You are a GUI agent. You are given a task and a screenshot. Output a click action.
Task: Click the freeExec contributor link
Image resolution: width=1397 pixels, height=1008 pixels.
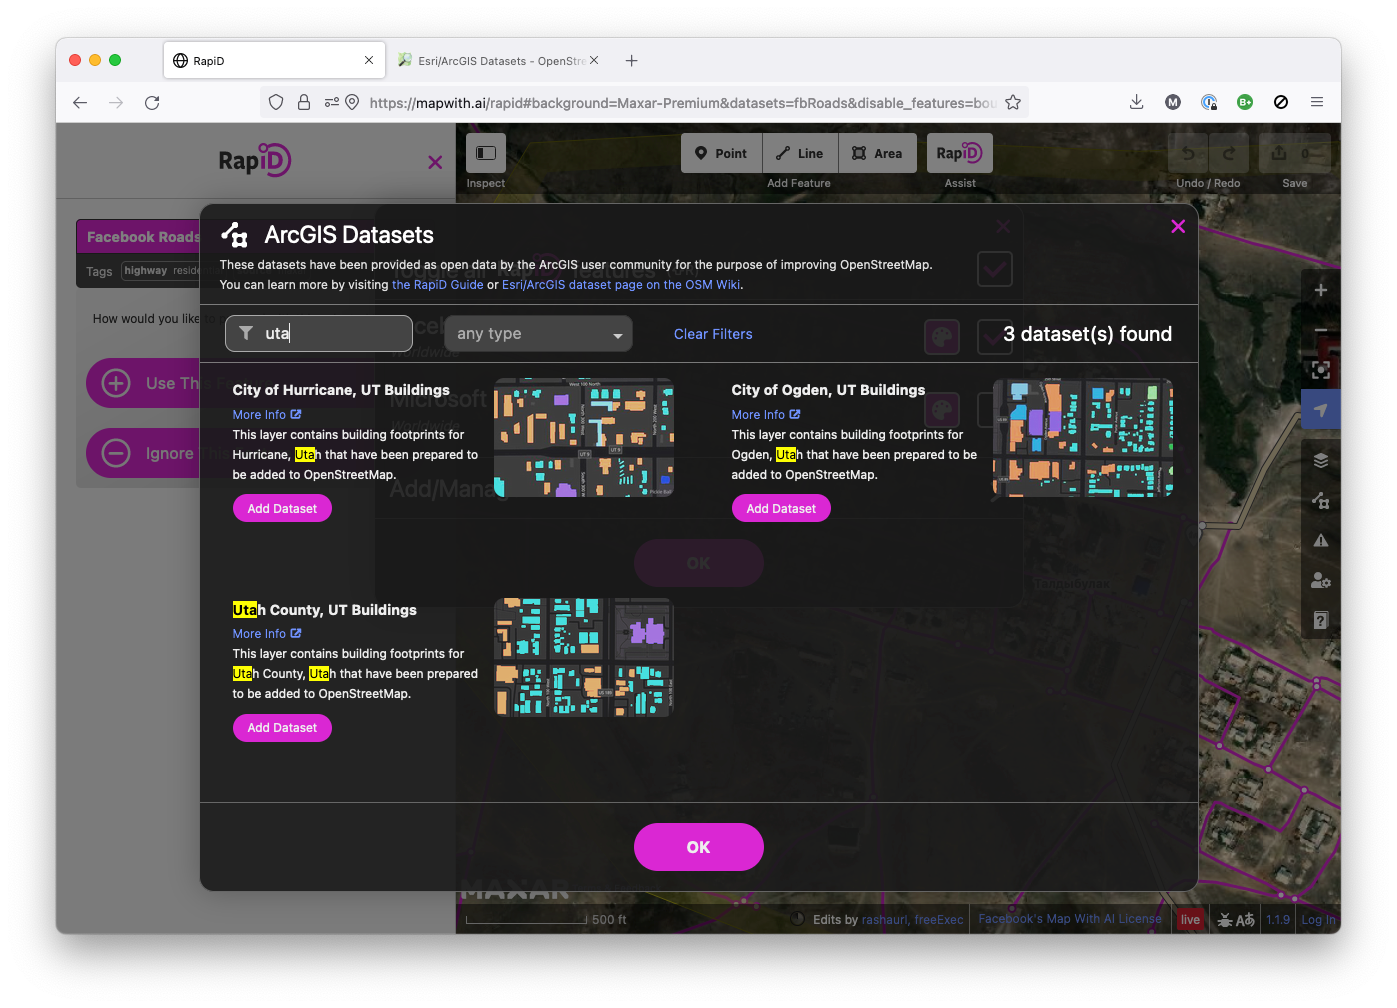point(939,920)
